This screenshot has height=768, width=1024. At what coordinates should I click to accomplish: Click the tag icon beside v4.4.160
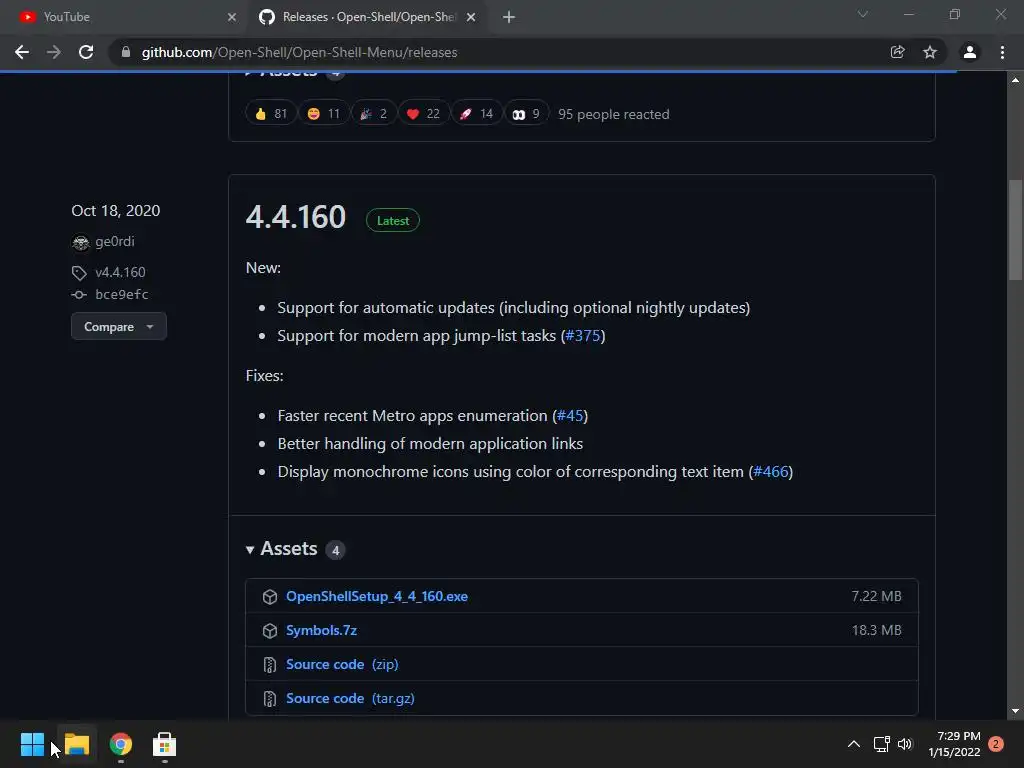coord(79,273)
